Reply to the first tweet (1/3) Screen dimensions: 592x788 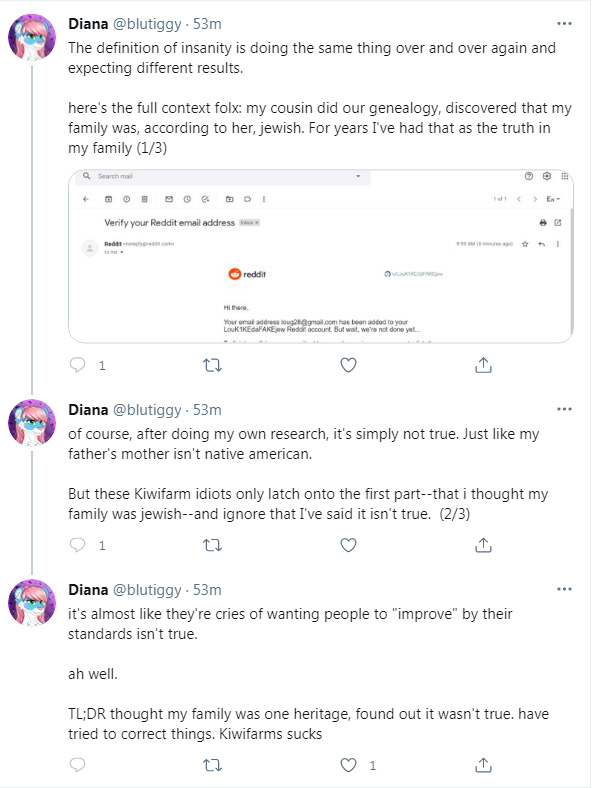77,365
